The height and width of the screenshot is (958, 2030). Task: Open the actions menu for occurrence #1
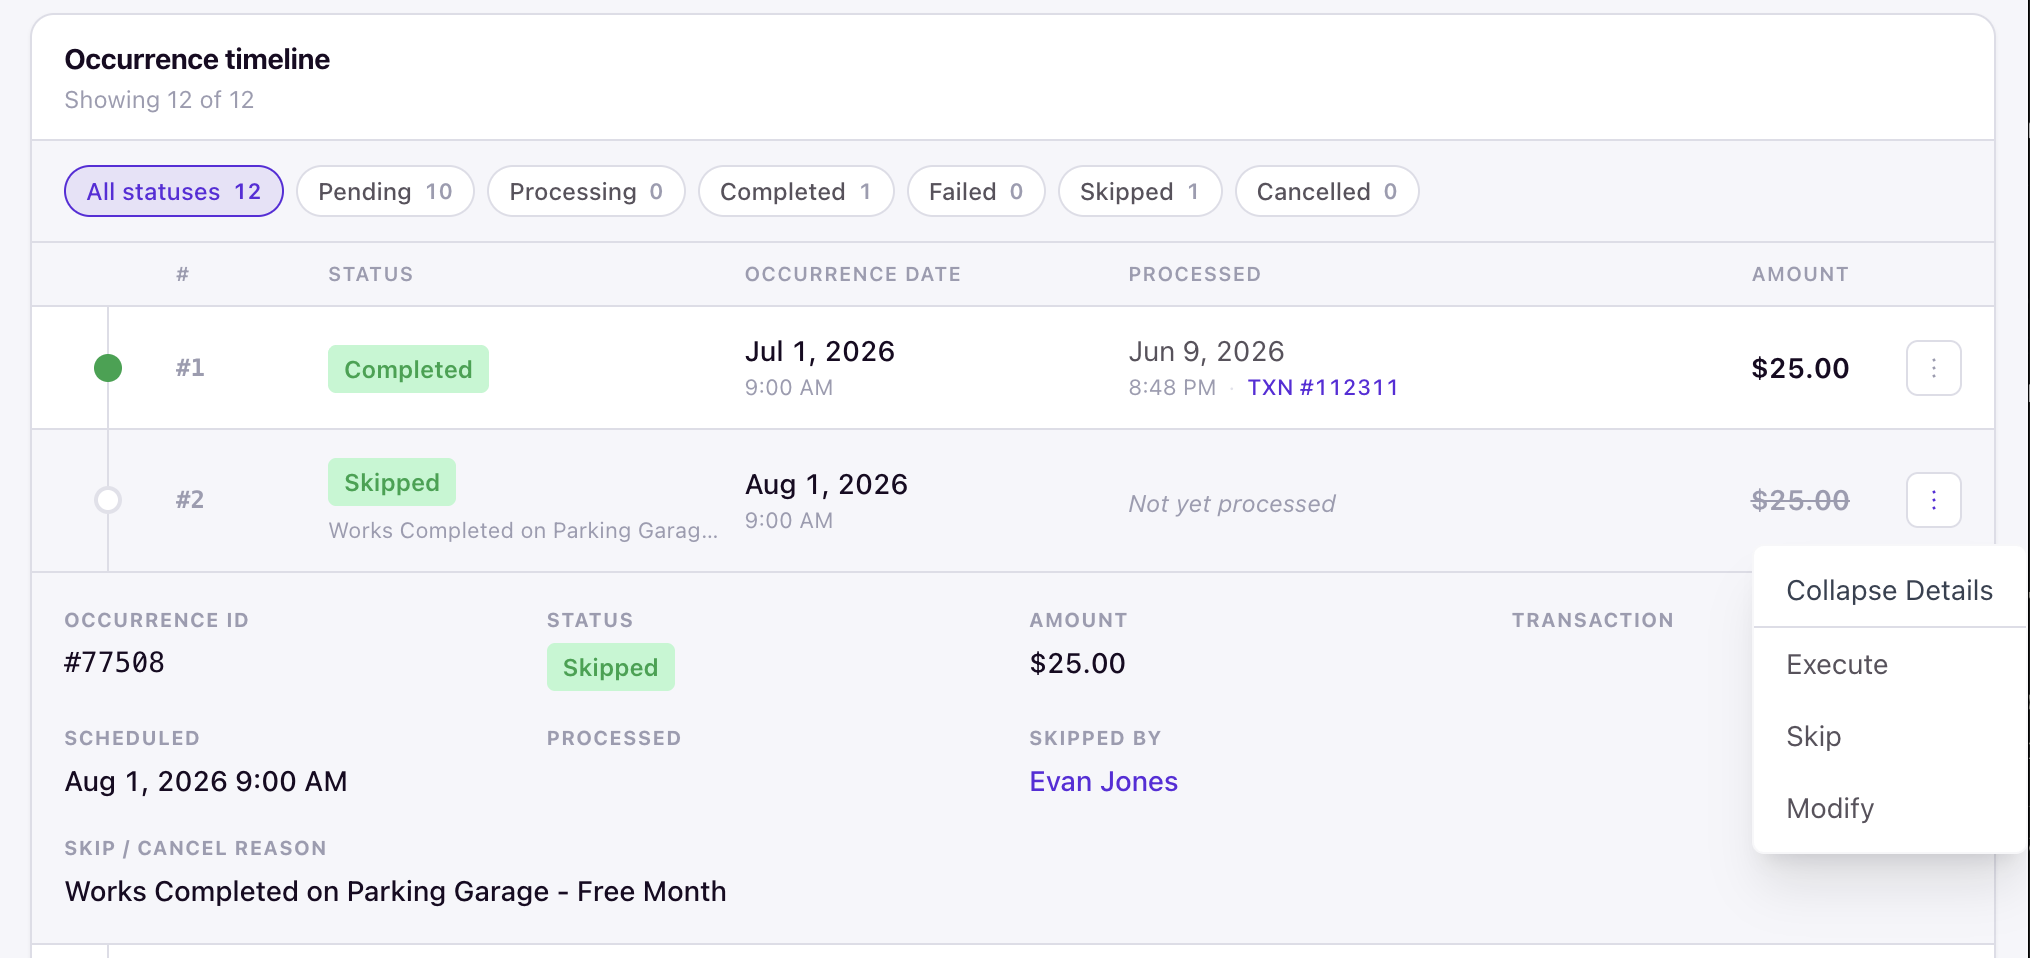[x=1933, y=368]
